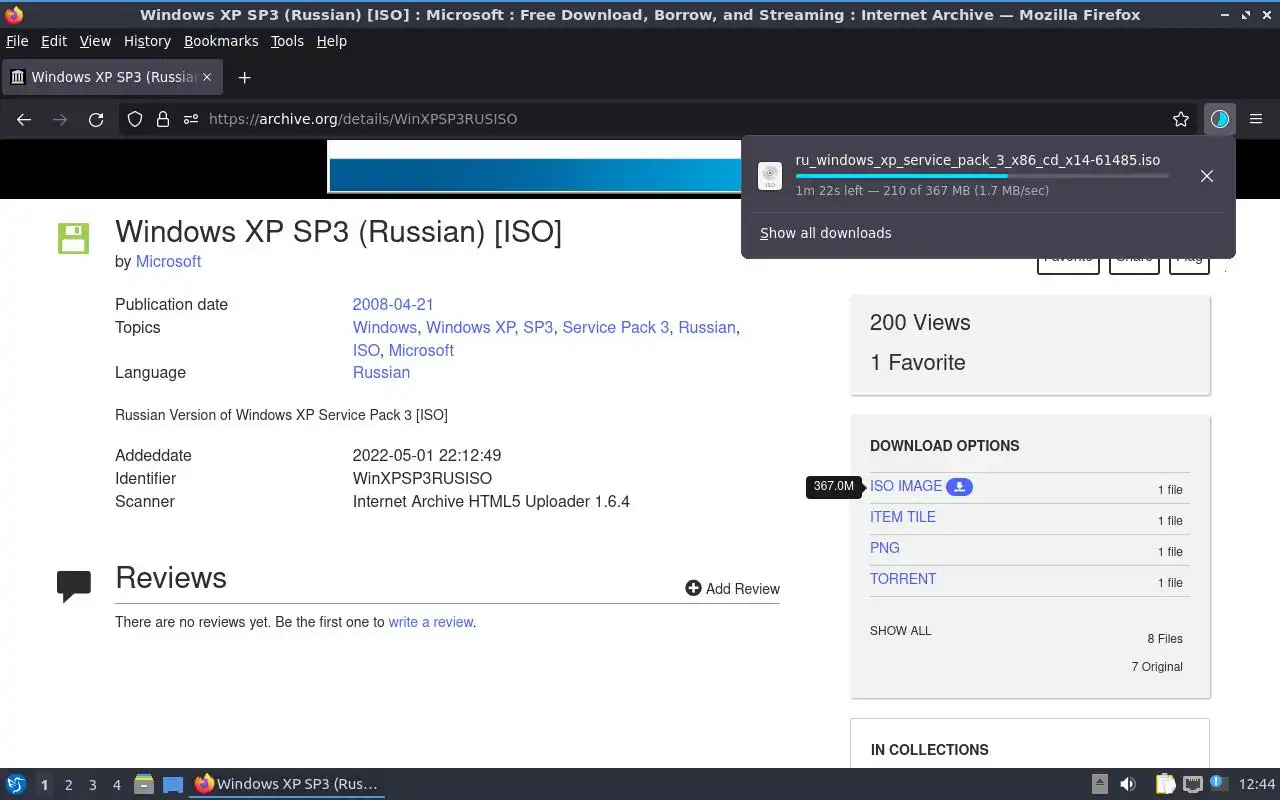Image resolution: width=1280 pixels, height=800 pixels.
Task: Open the volume speaker tray icon
Action: pos(1128,784)
